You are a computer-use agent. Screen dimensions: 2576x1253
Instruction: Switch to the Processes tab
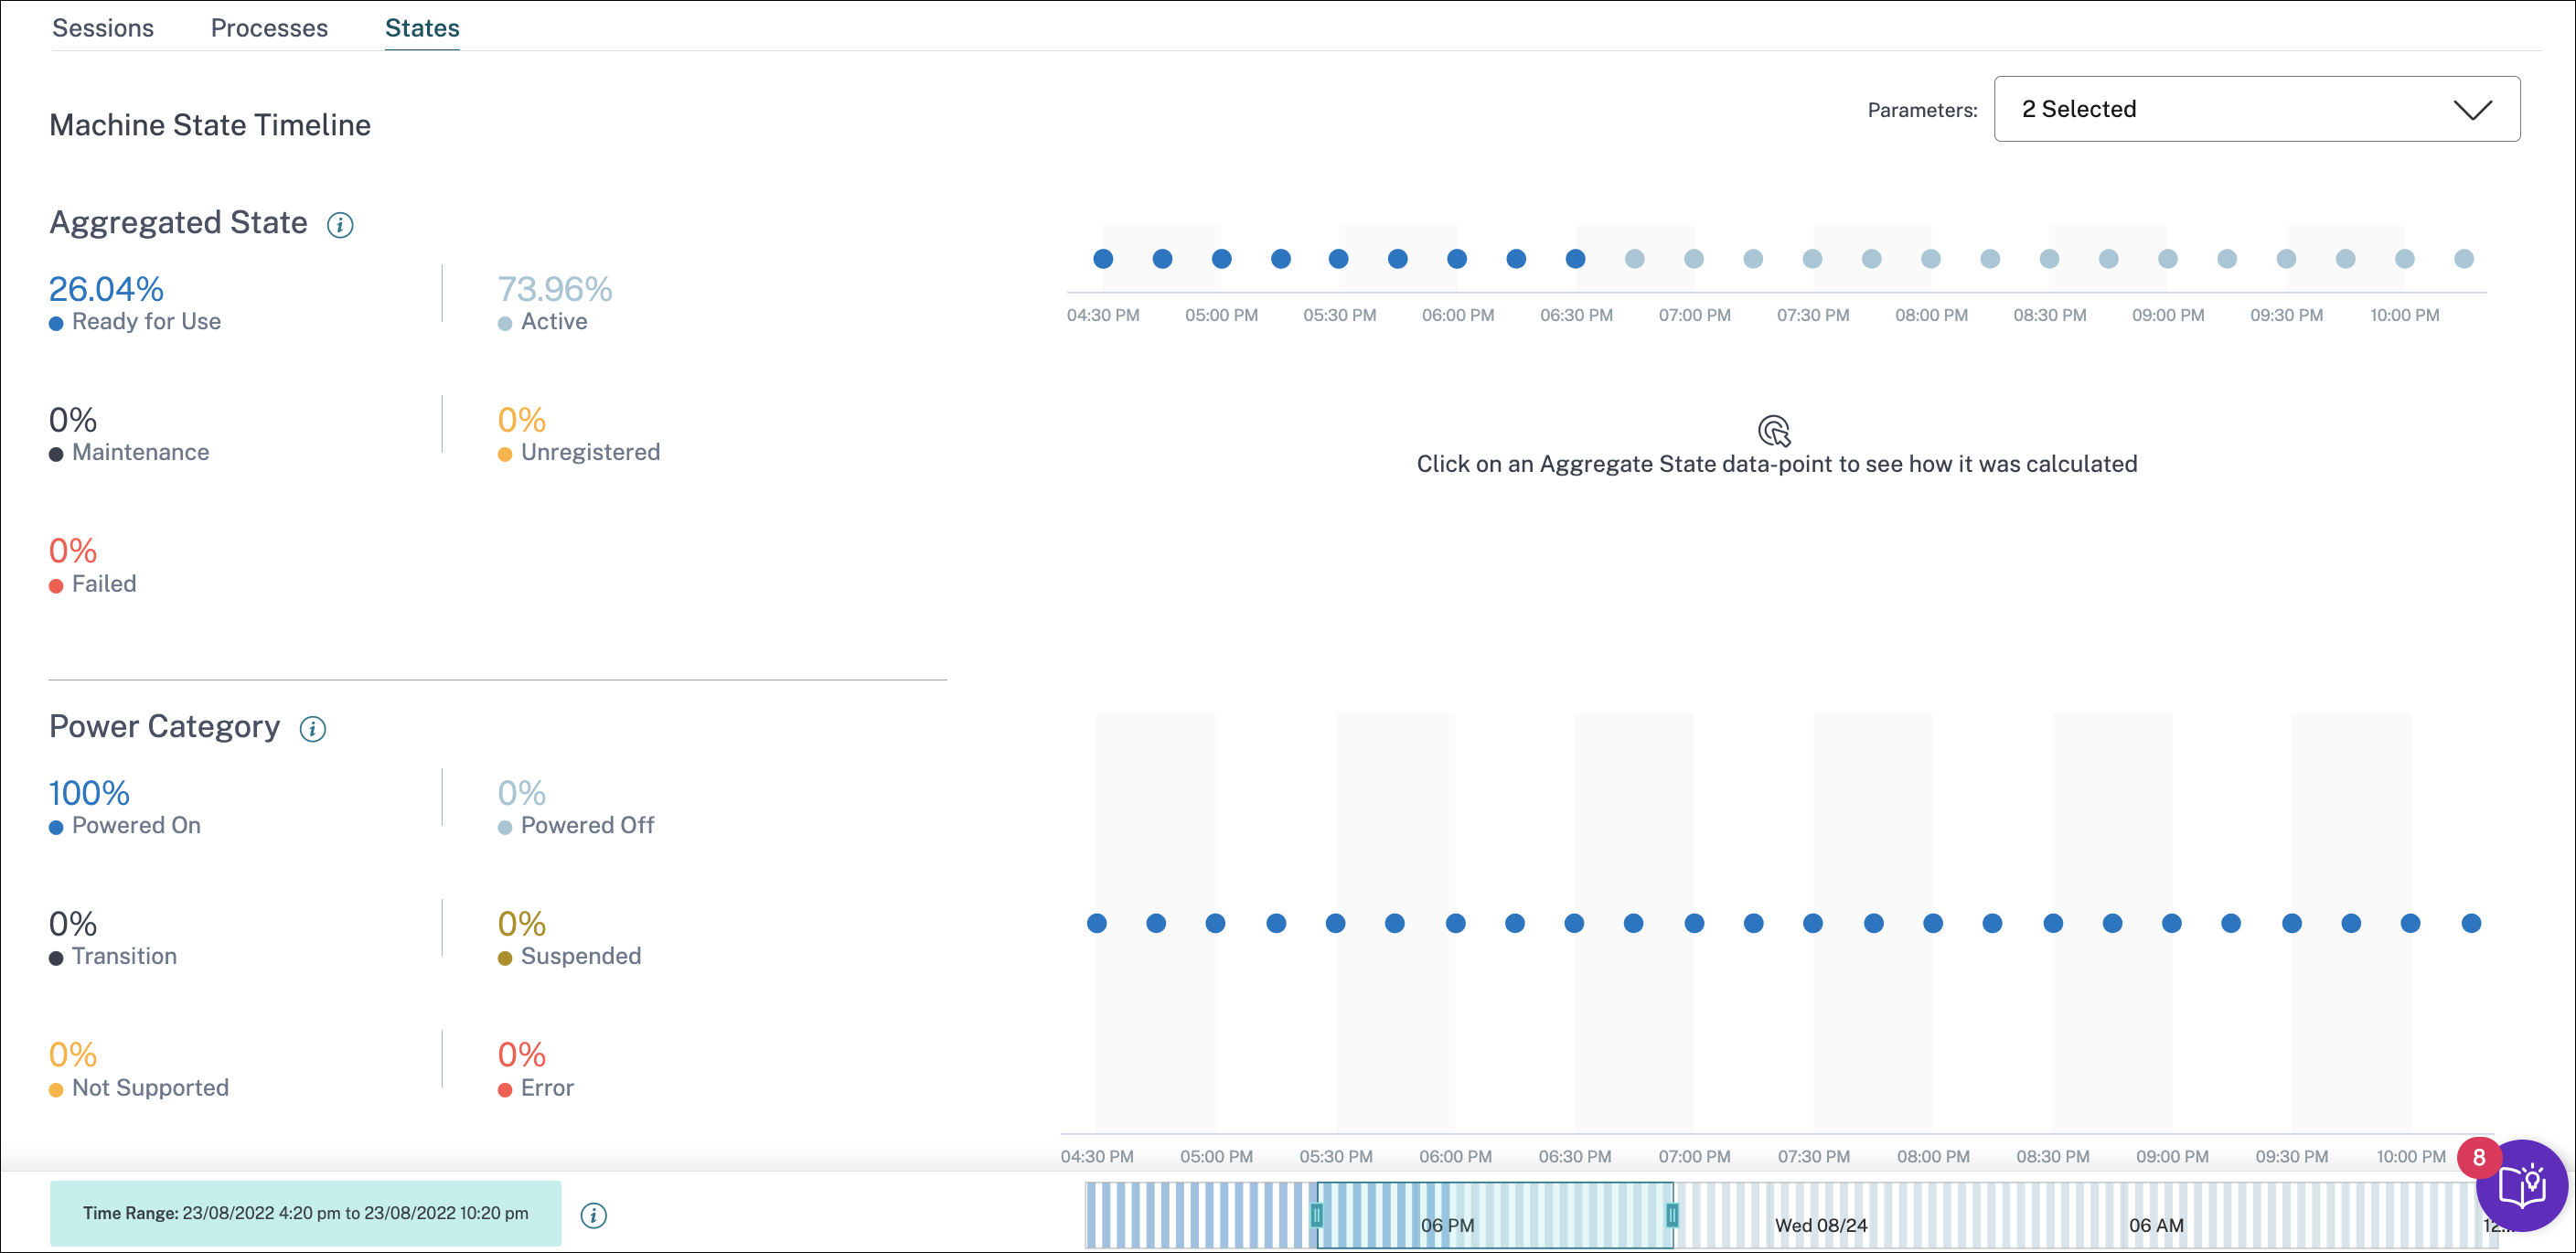click(269, 28)
